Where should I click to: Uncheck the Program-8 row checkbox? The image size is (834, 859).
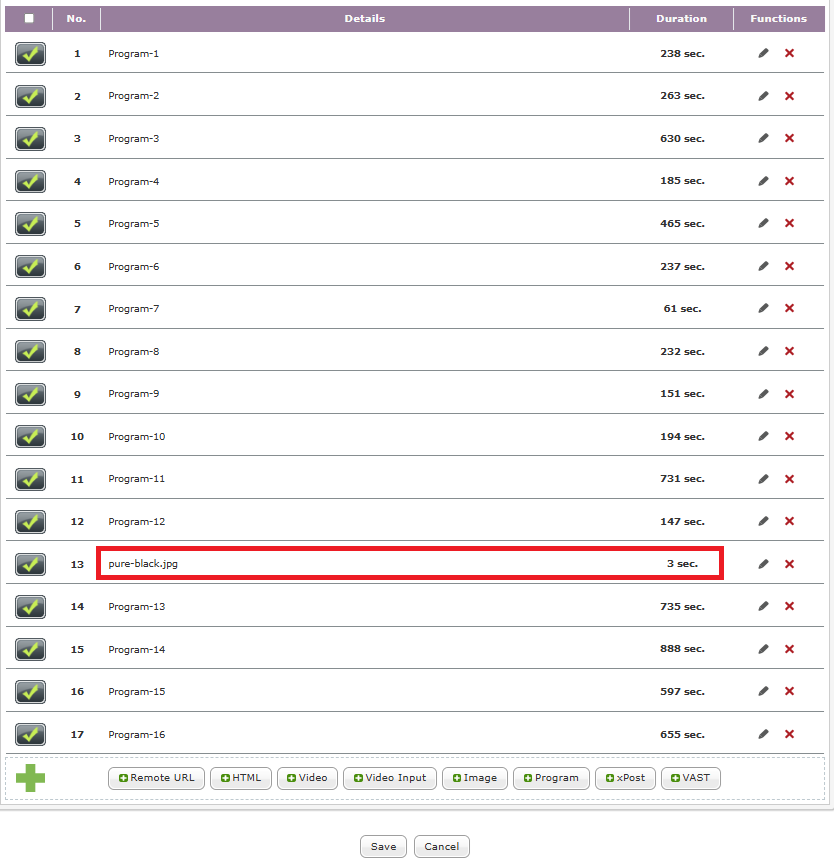click(30, 352)
